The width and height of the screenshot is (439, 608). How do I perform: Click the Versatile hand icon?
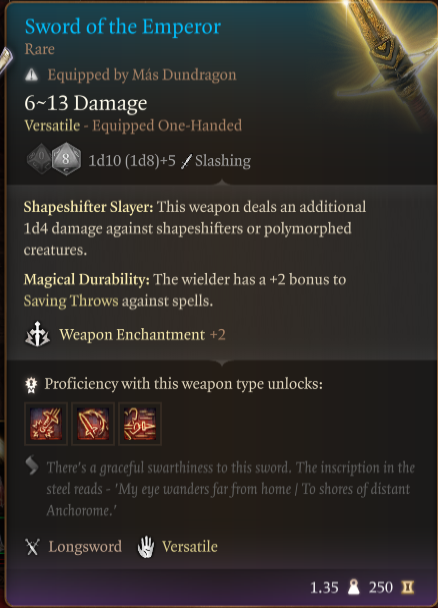146,547
